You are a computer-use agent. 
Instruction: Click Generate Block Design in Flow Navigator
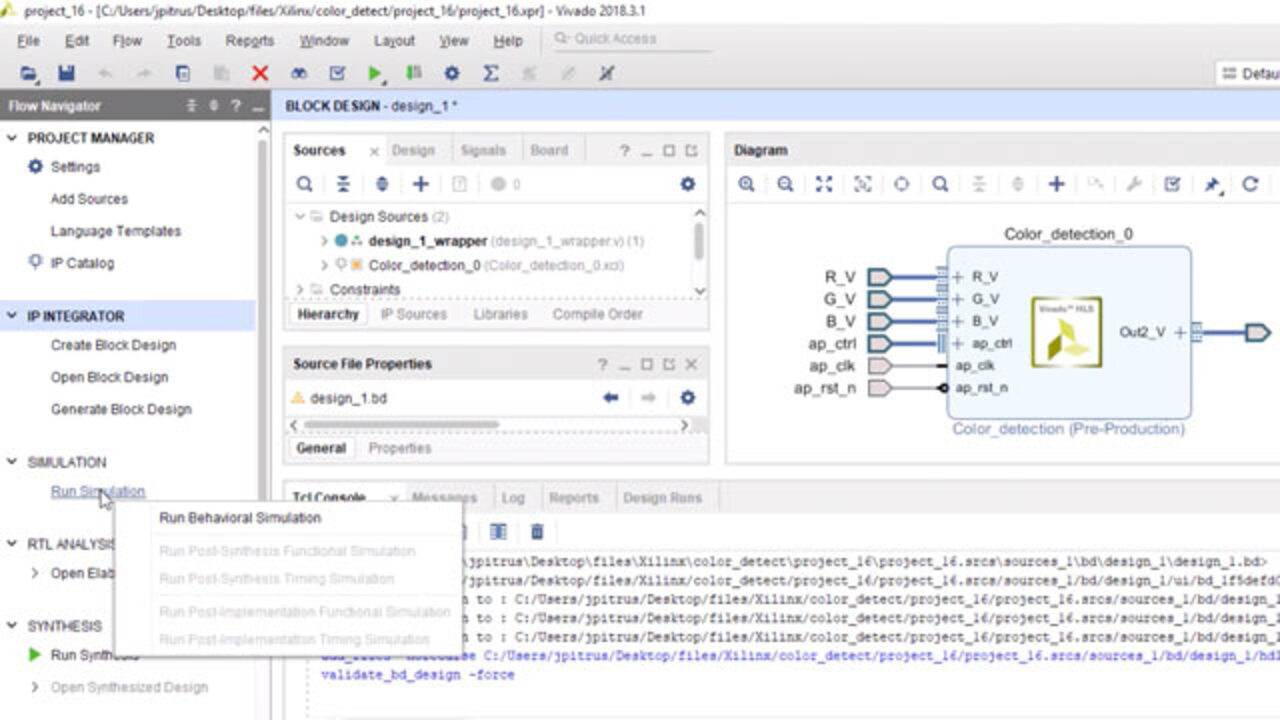pyautogui.click(x=121, y=409)
